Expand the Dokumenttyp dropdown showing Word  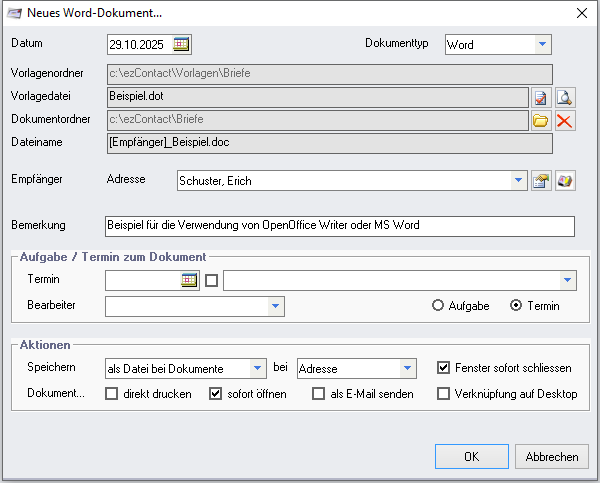click(x=542, y=44)
